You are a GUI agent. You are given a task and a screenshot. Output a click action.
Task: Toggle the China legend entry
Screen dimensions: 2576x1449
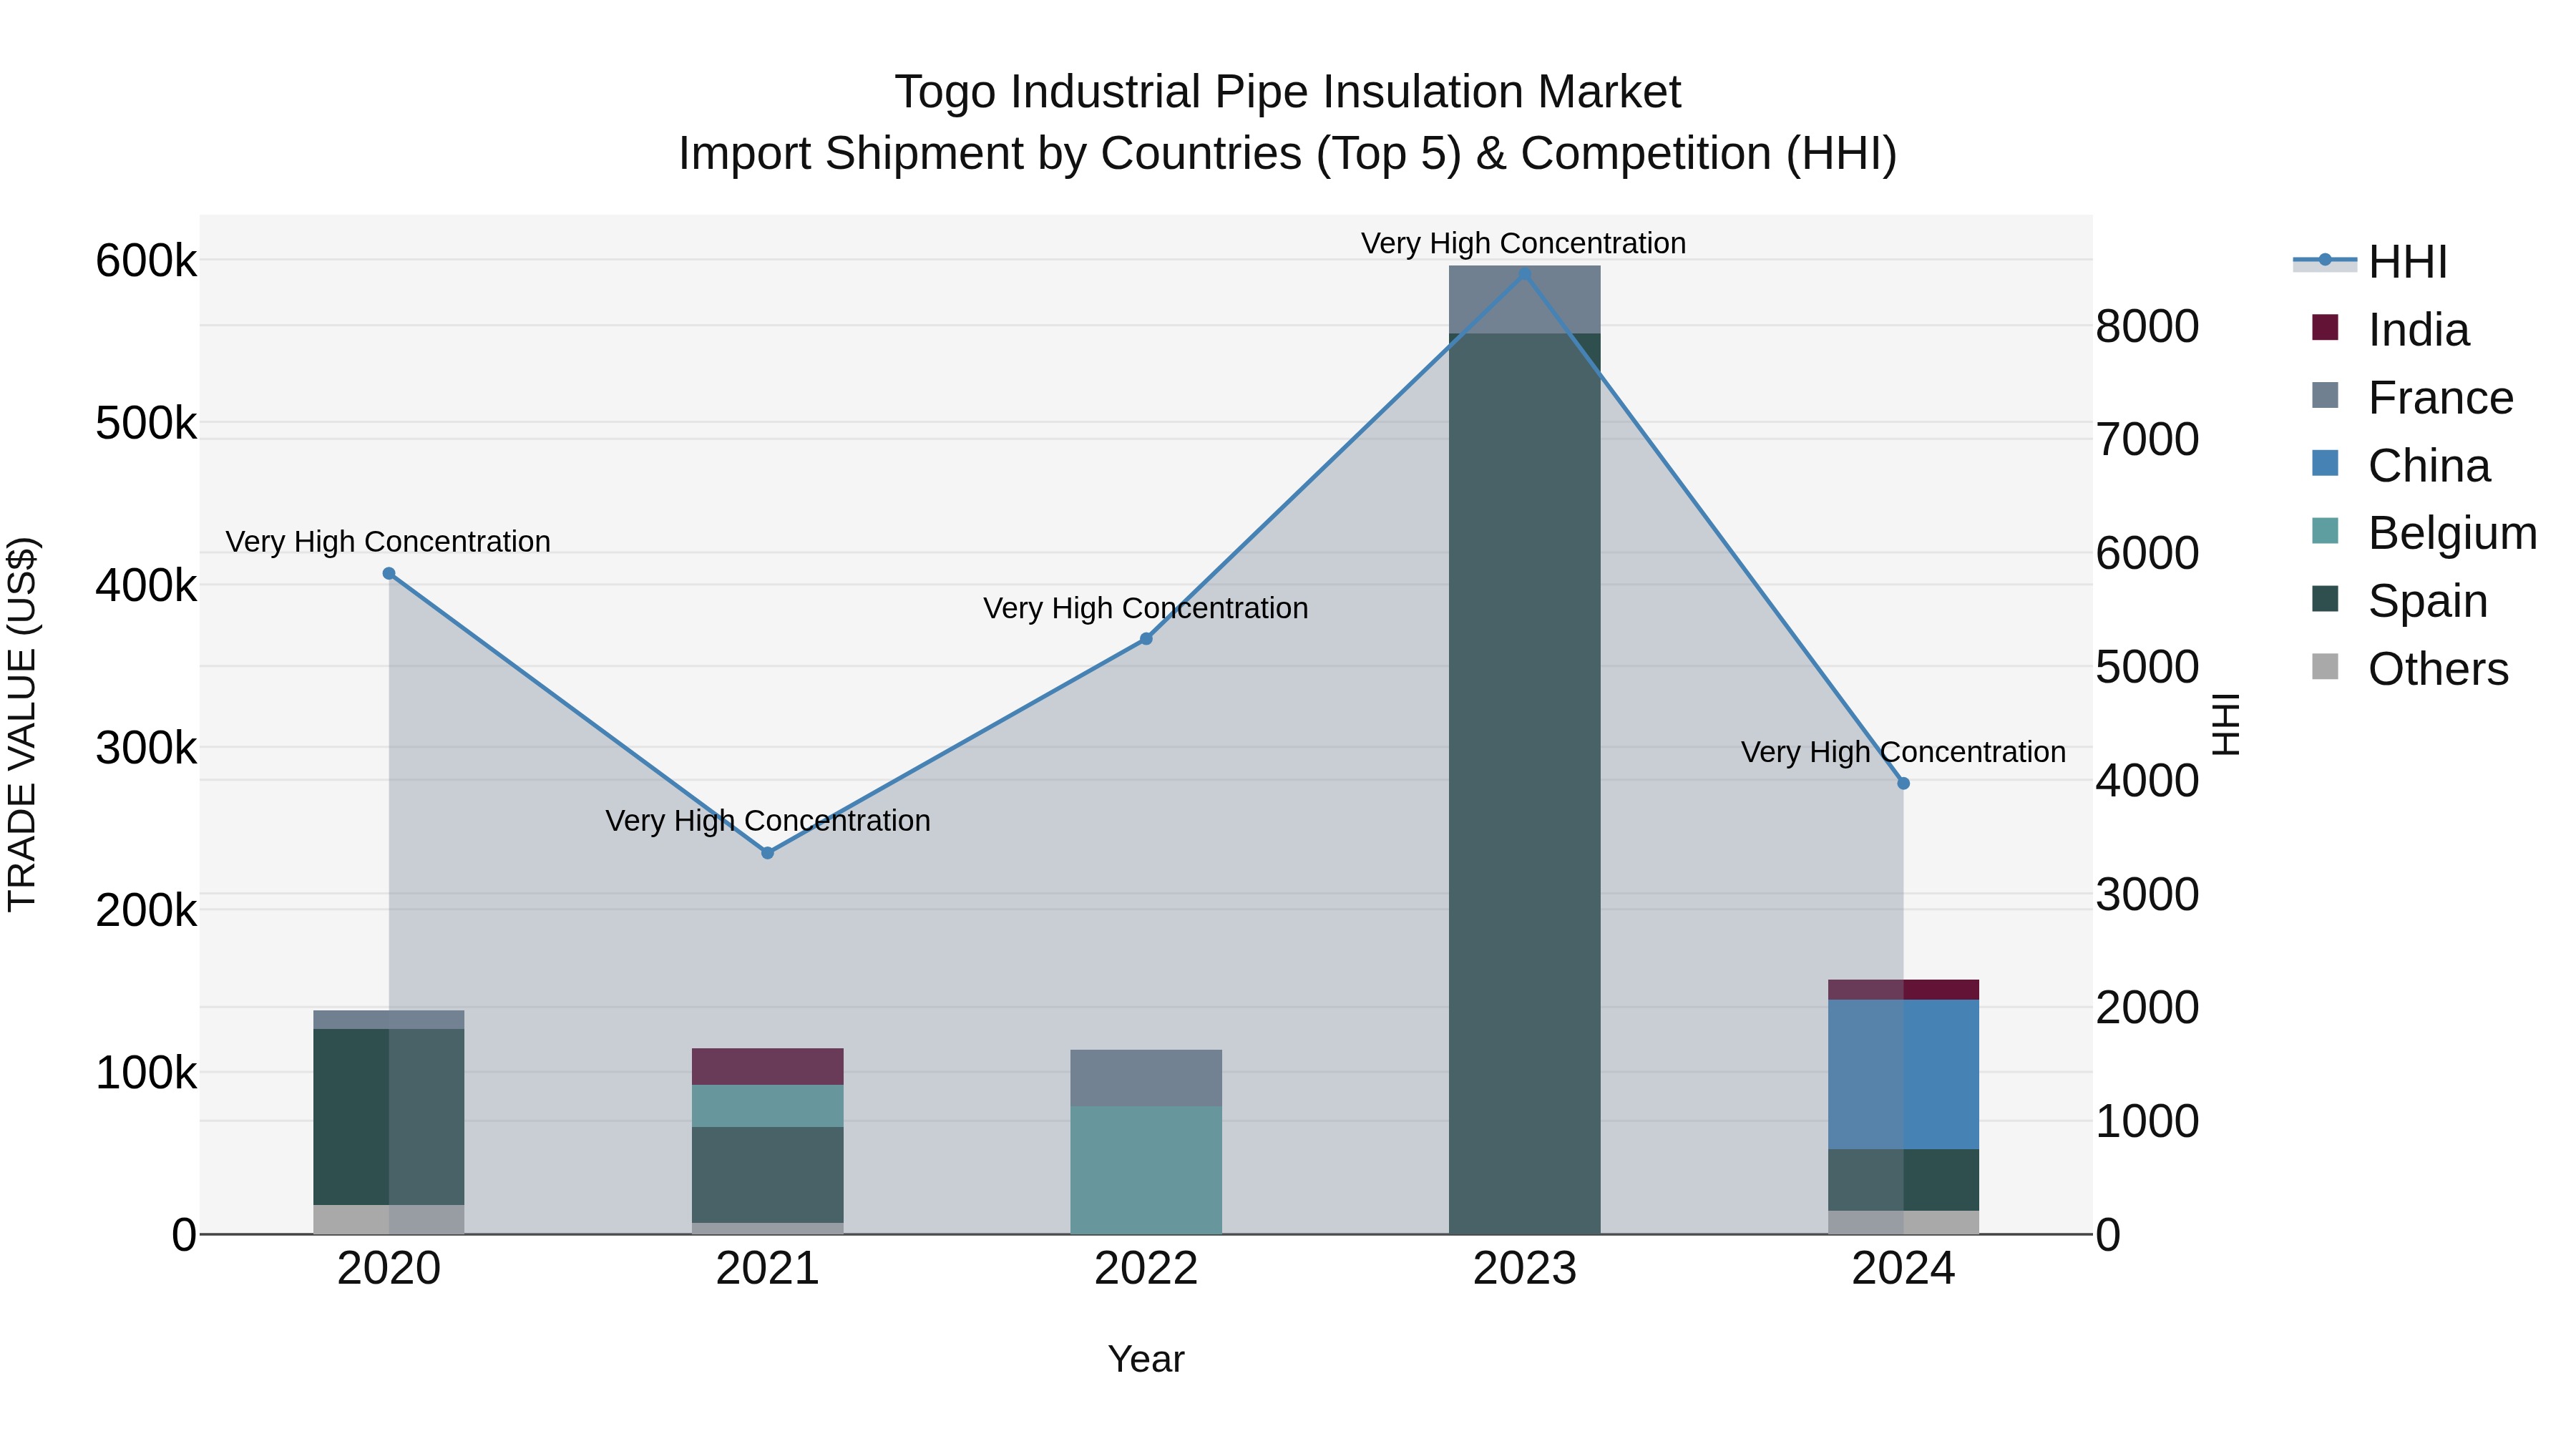click(x=2401, y=466)
